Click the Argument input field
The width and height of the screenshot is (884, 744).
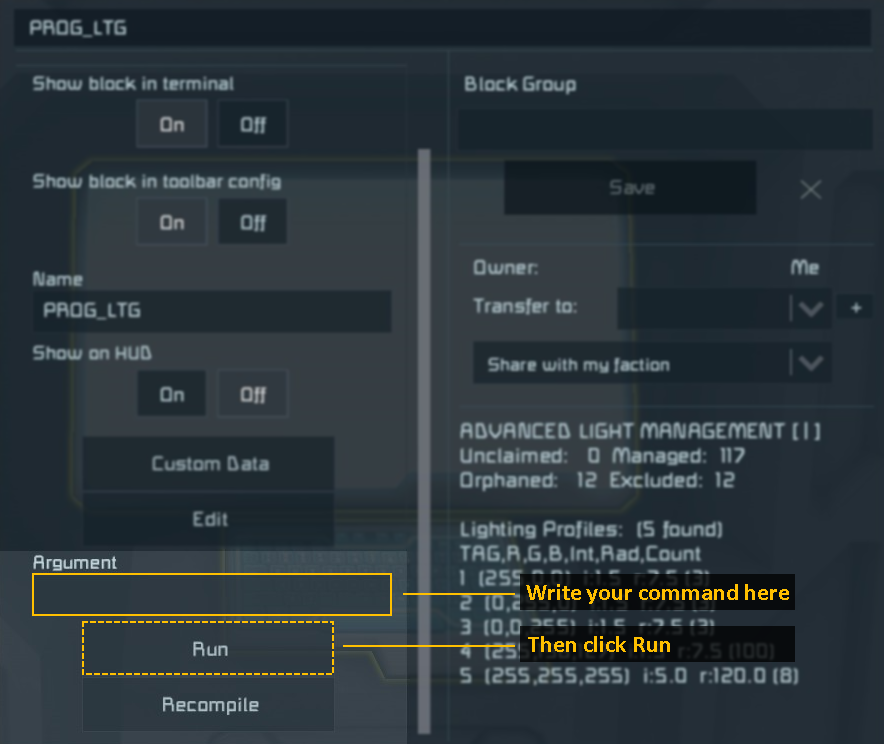211,595
